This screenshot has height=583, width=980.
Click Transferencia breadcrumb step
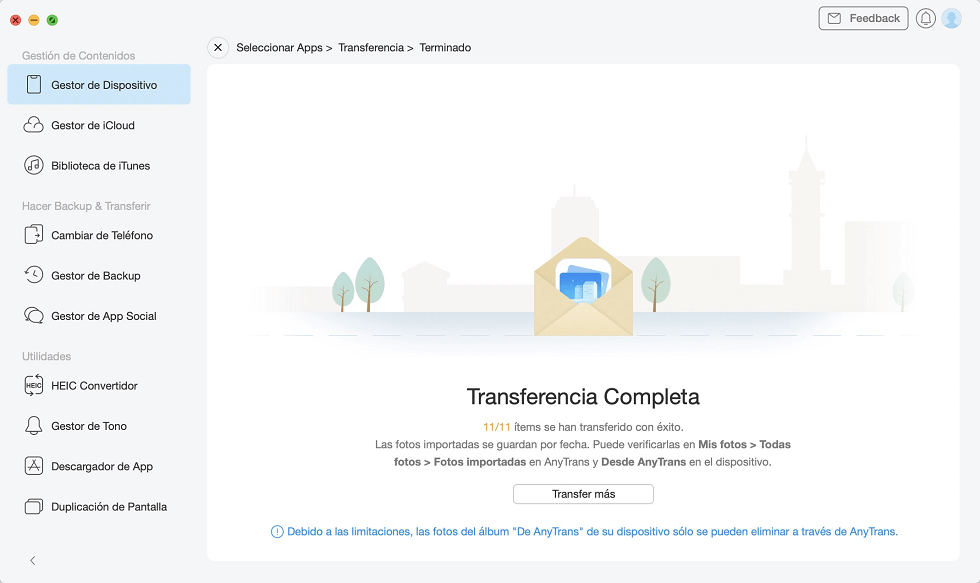(x=371, y=47)
